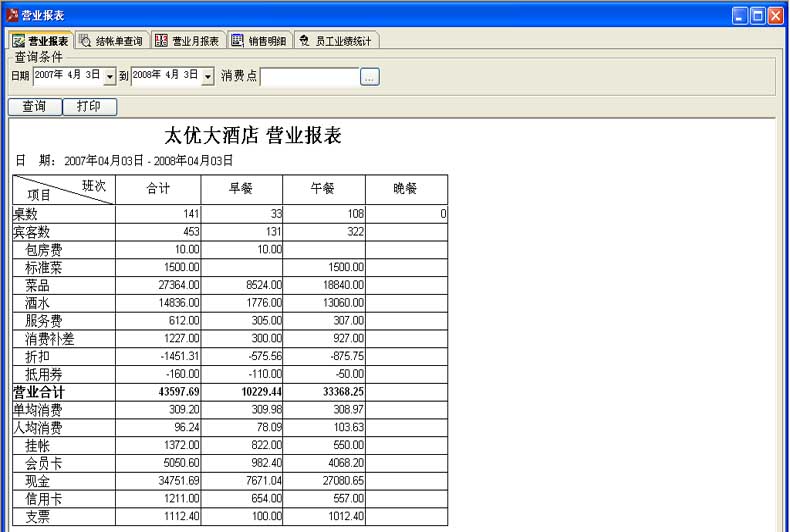The height and width of the screenshot is (532, 790).
Task: Open the end date dropdown calendar
Action: 208,77
